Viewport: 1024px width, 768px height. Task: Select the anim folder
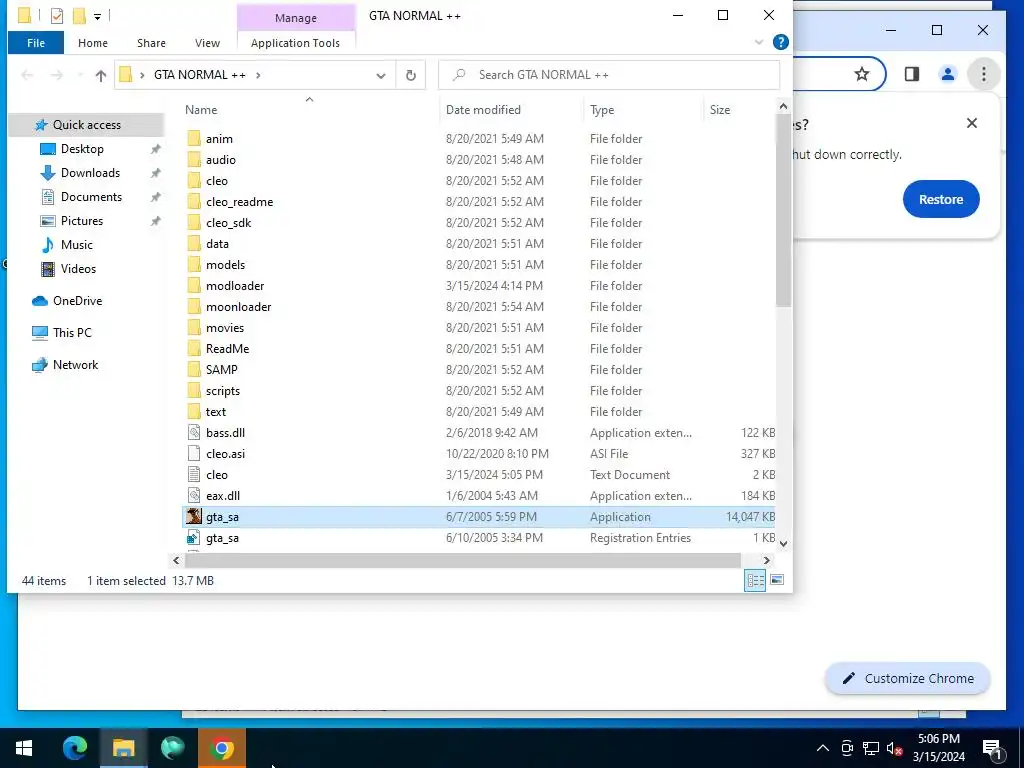point(479,138)
